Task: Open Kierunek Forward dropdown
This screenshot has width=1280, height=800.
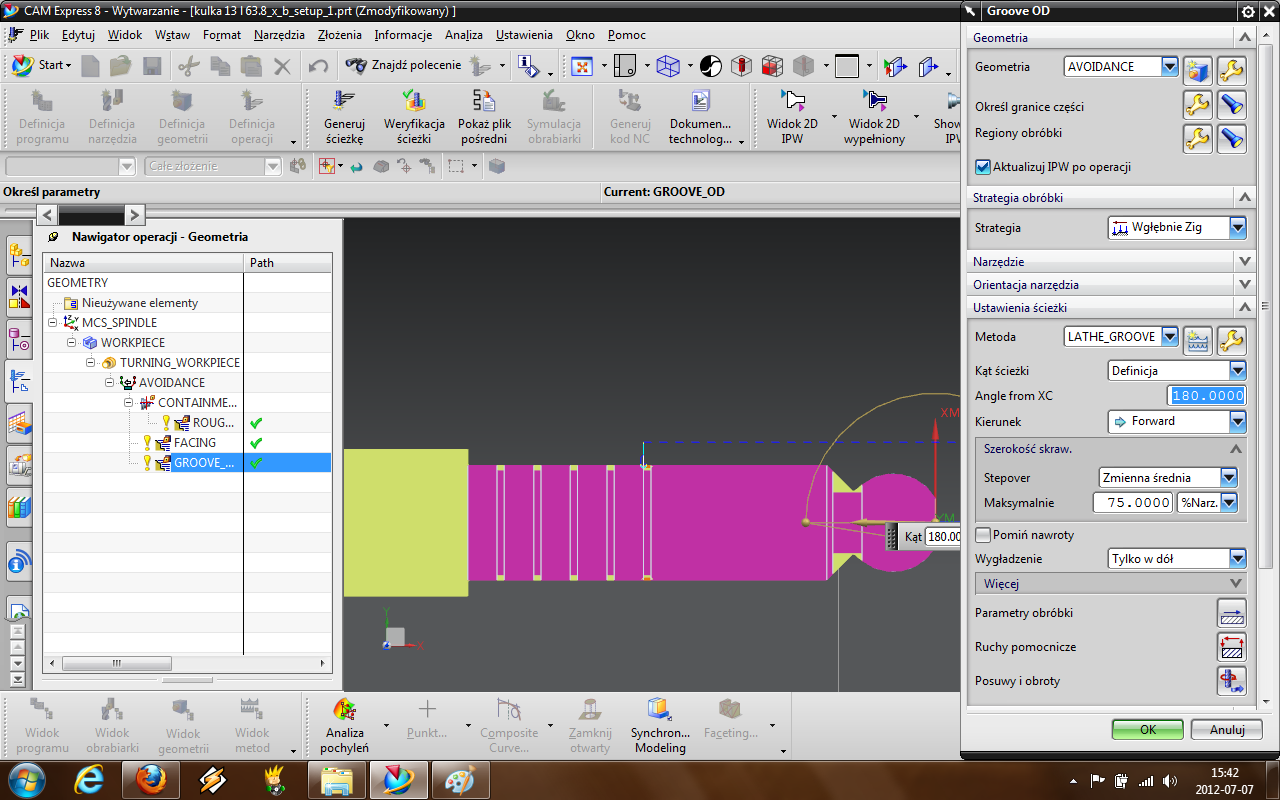Action: [x=1238, y=421]
